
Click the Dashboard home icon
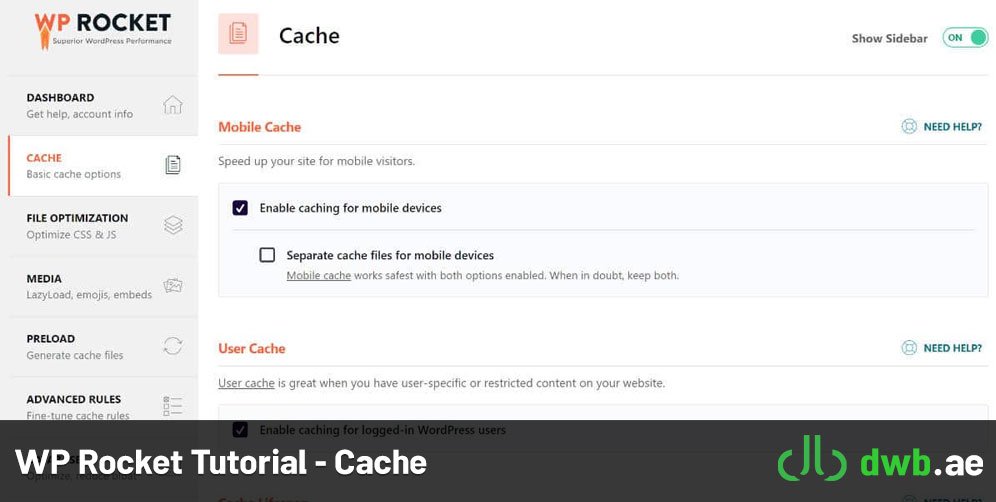(173, 105)
